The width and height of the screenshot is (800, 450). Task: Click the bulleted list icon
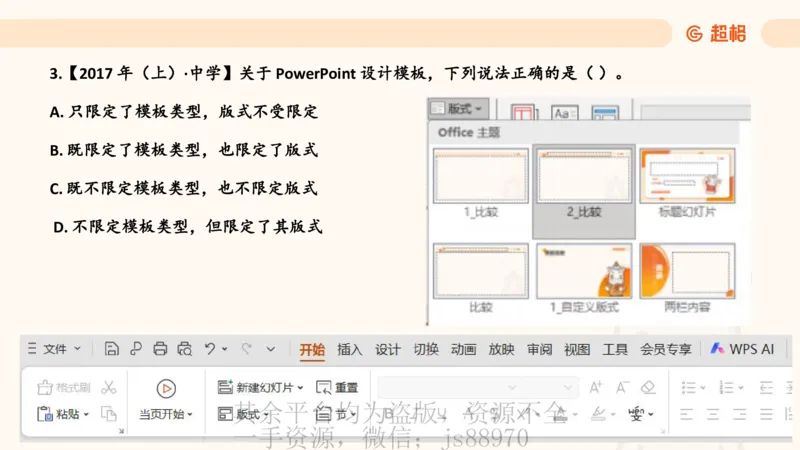[689, 388]
